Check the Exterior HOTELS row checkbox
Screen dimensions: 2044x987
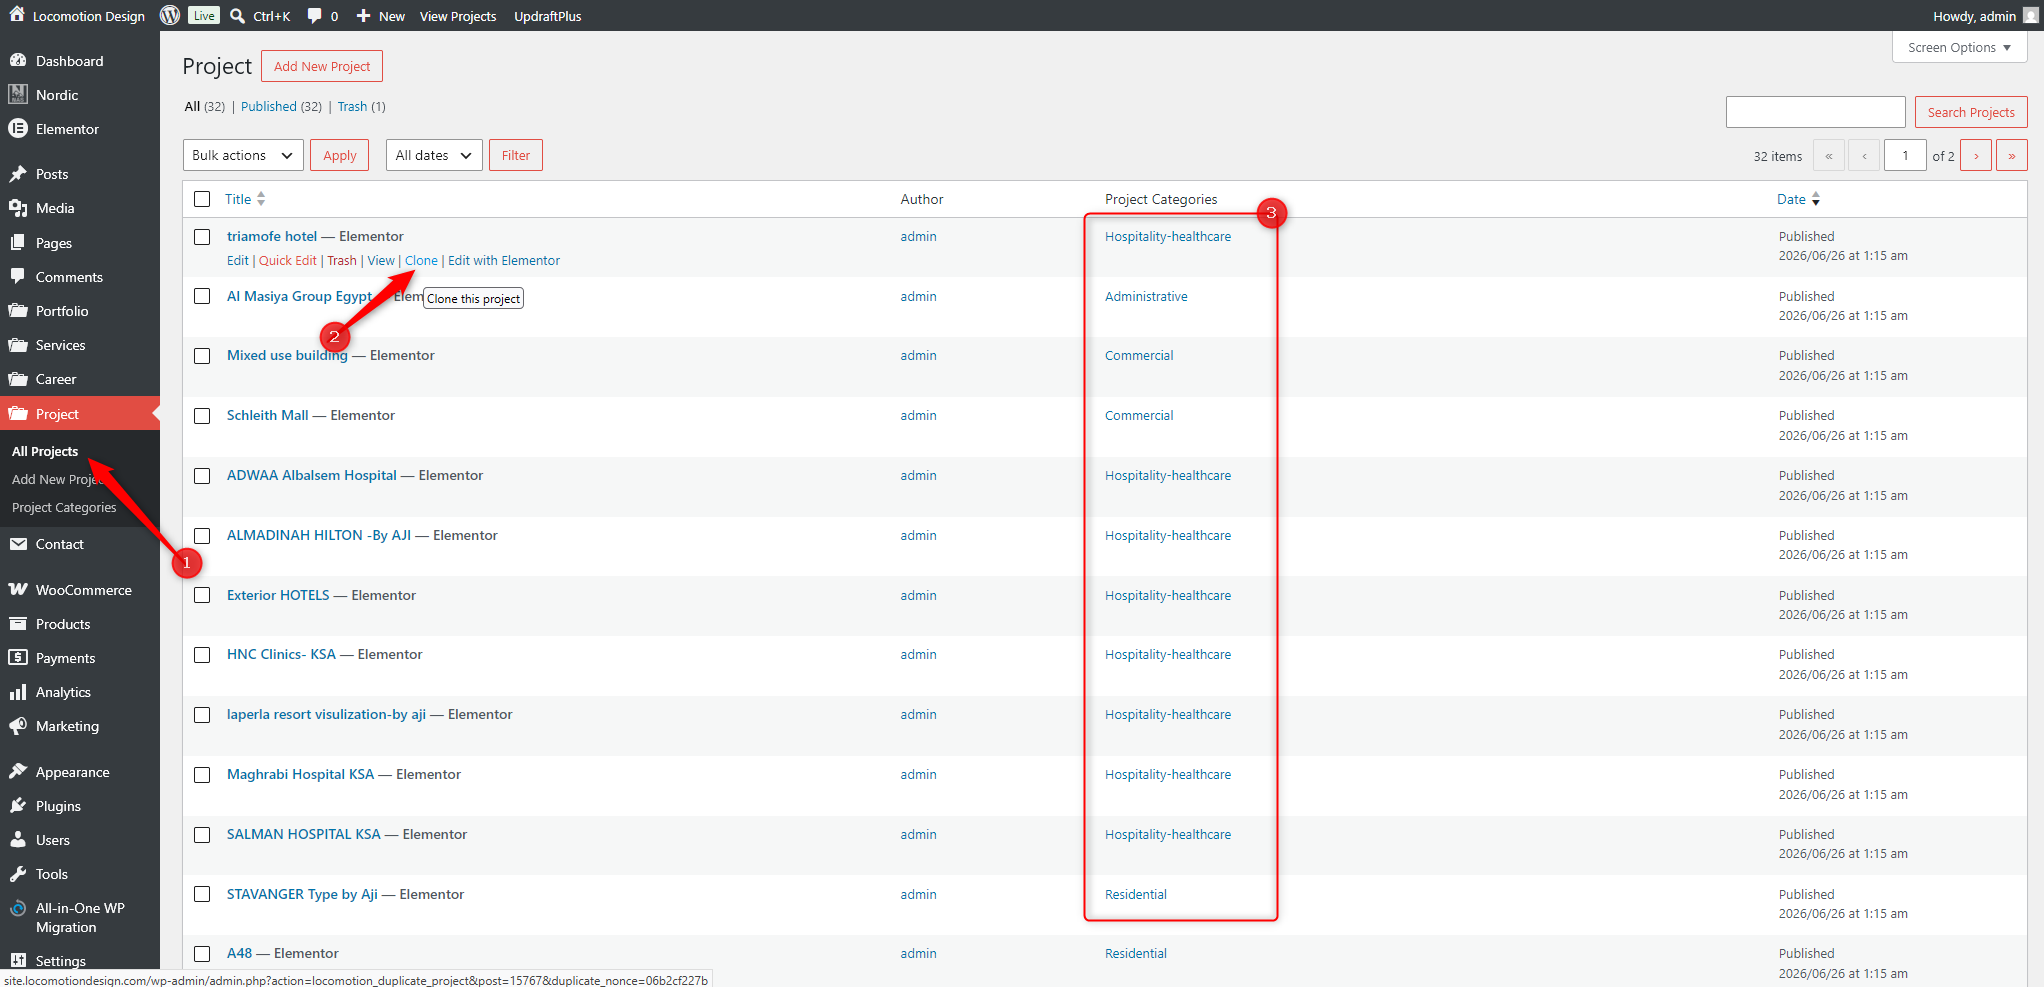tap(202, 595)
